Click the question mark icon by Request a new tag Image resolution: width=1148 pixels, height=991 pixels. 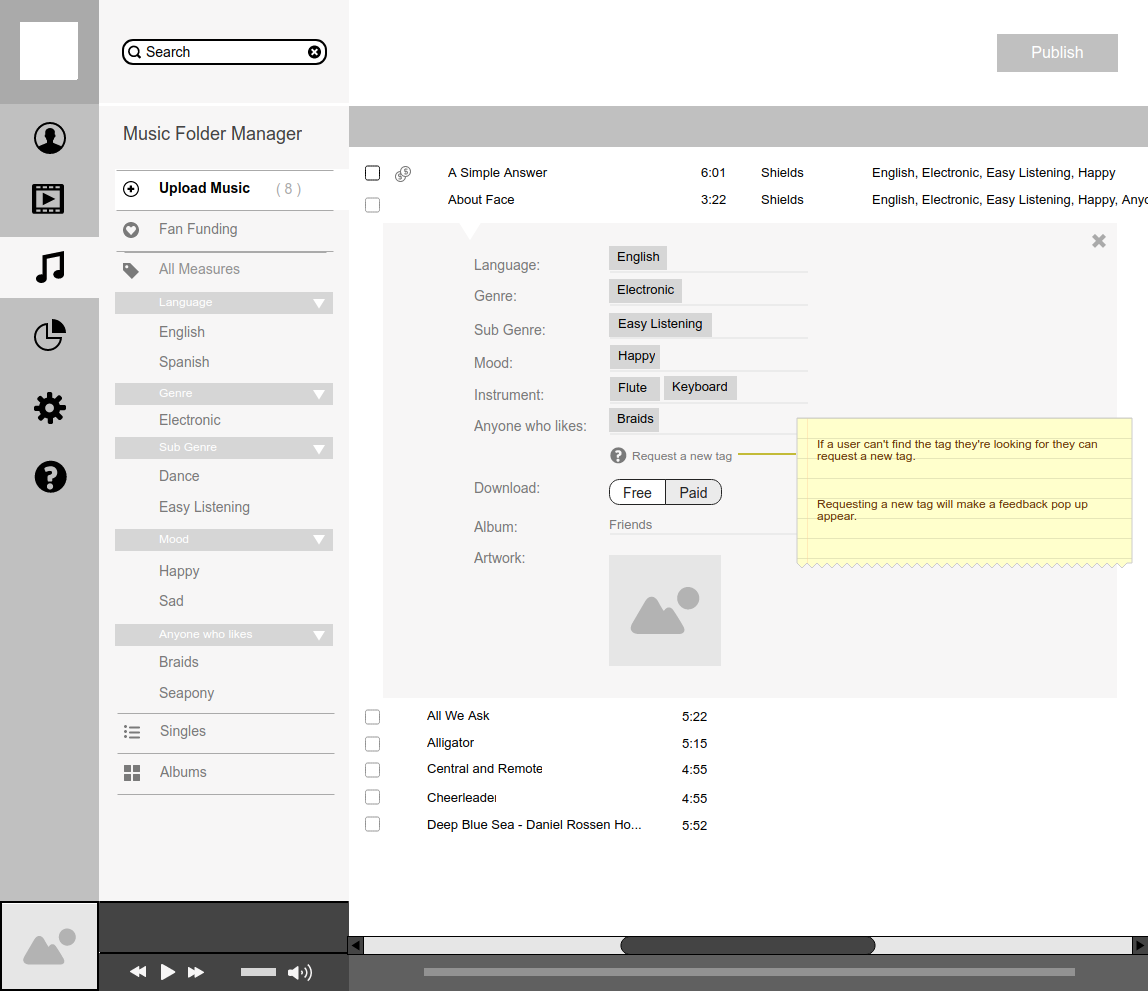(x=618, y=455)
